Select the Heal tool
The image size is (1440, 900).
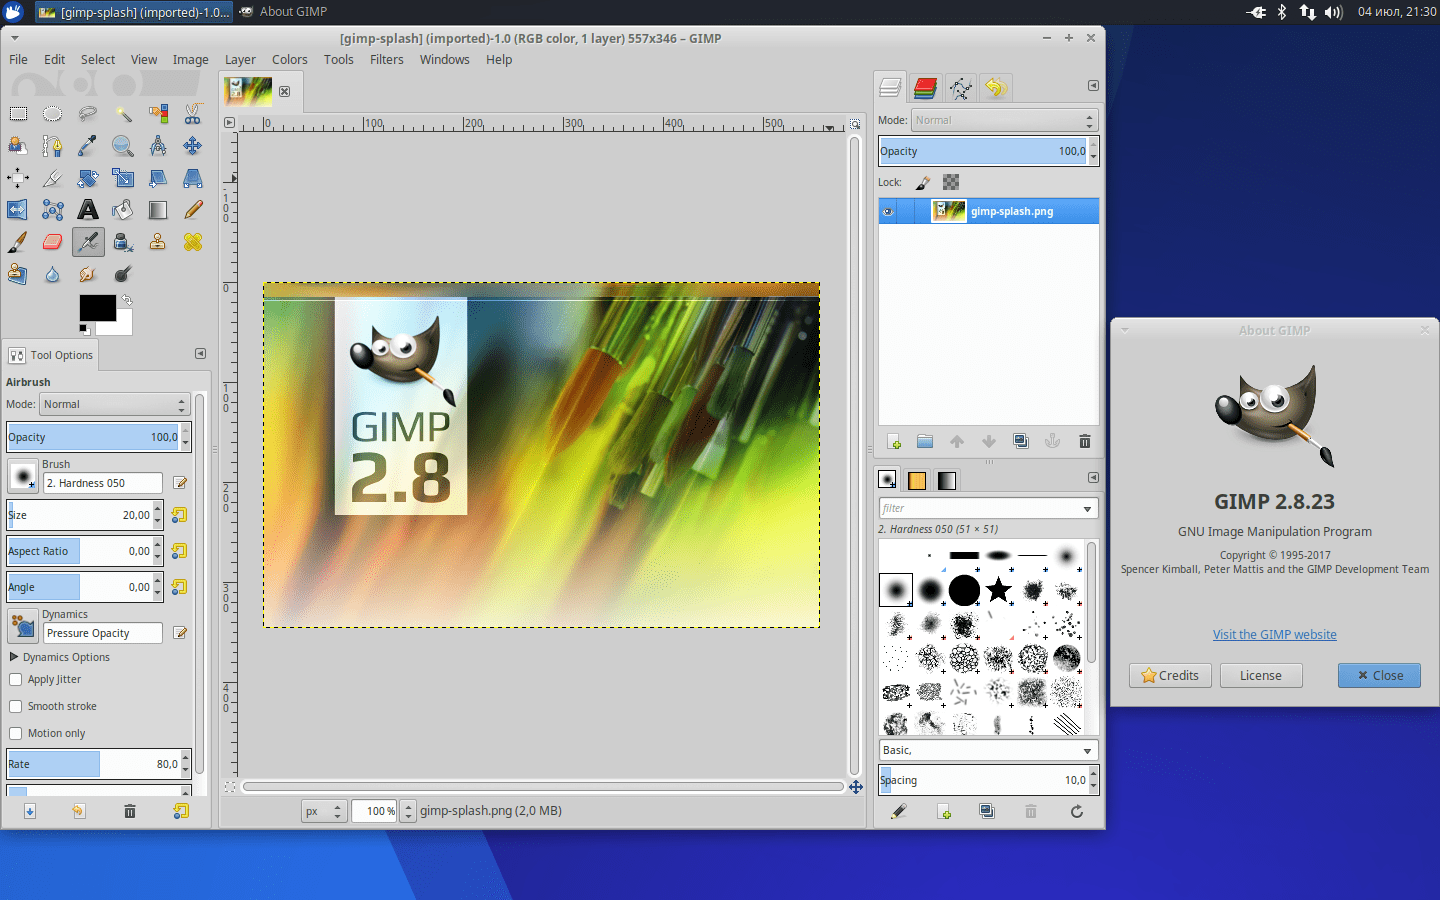click(193, 242)
